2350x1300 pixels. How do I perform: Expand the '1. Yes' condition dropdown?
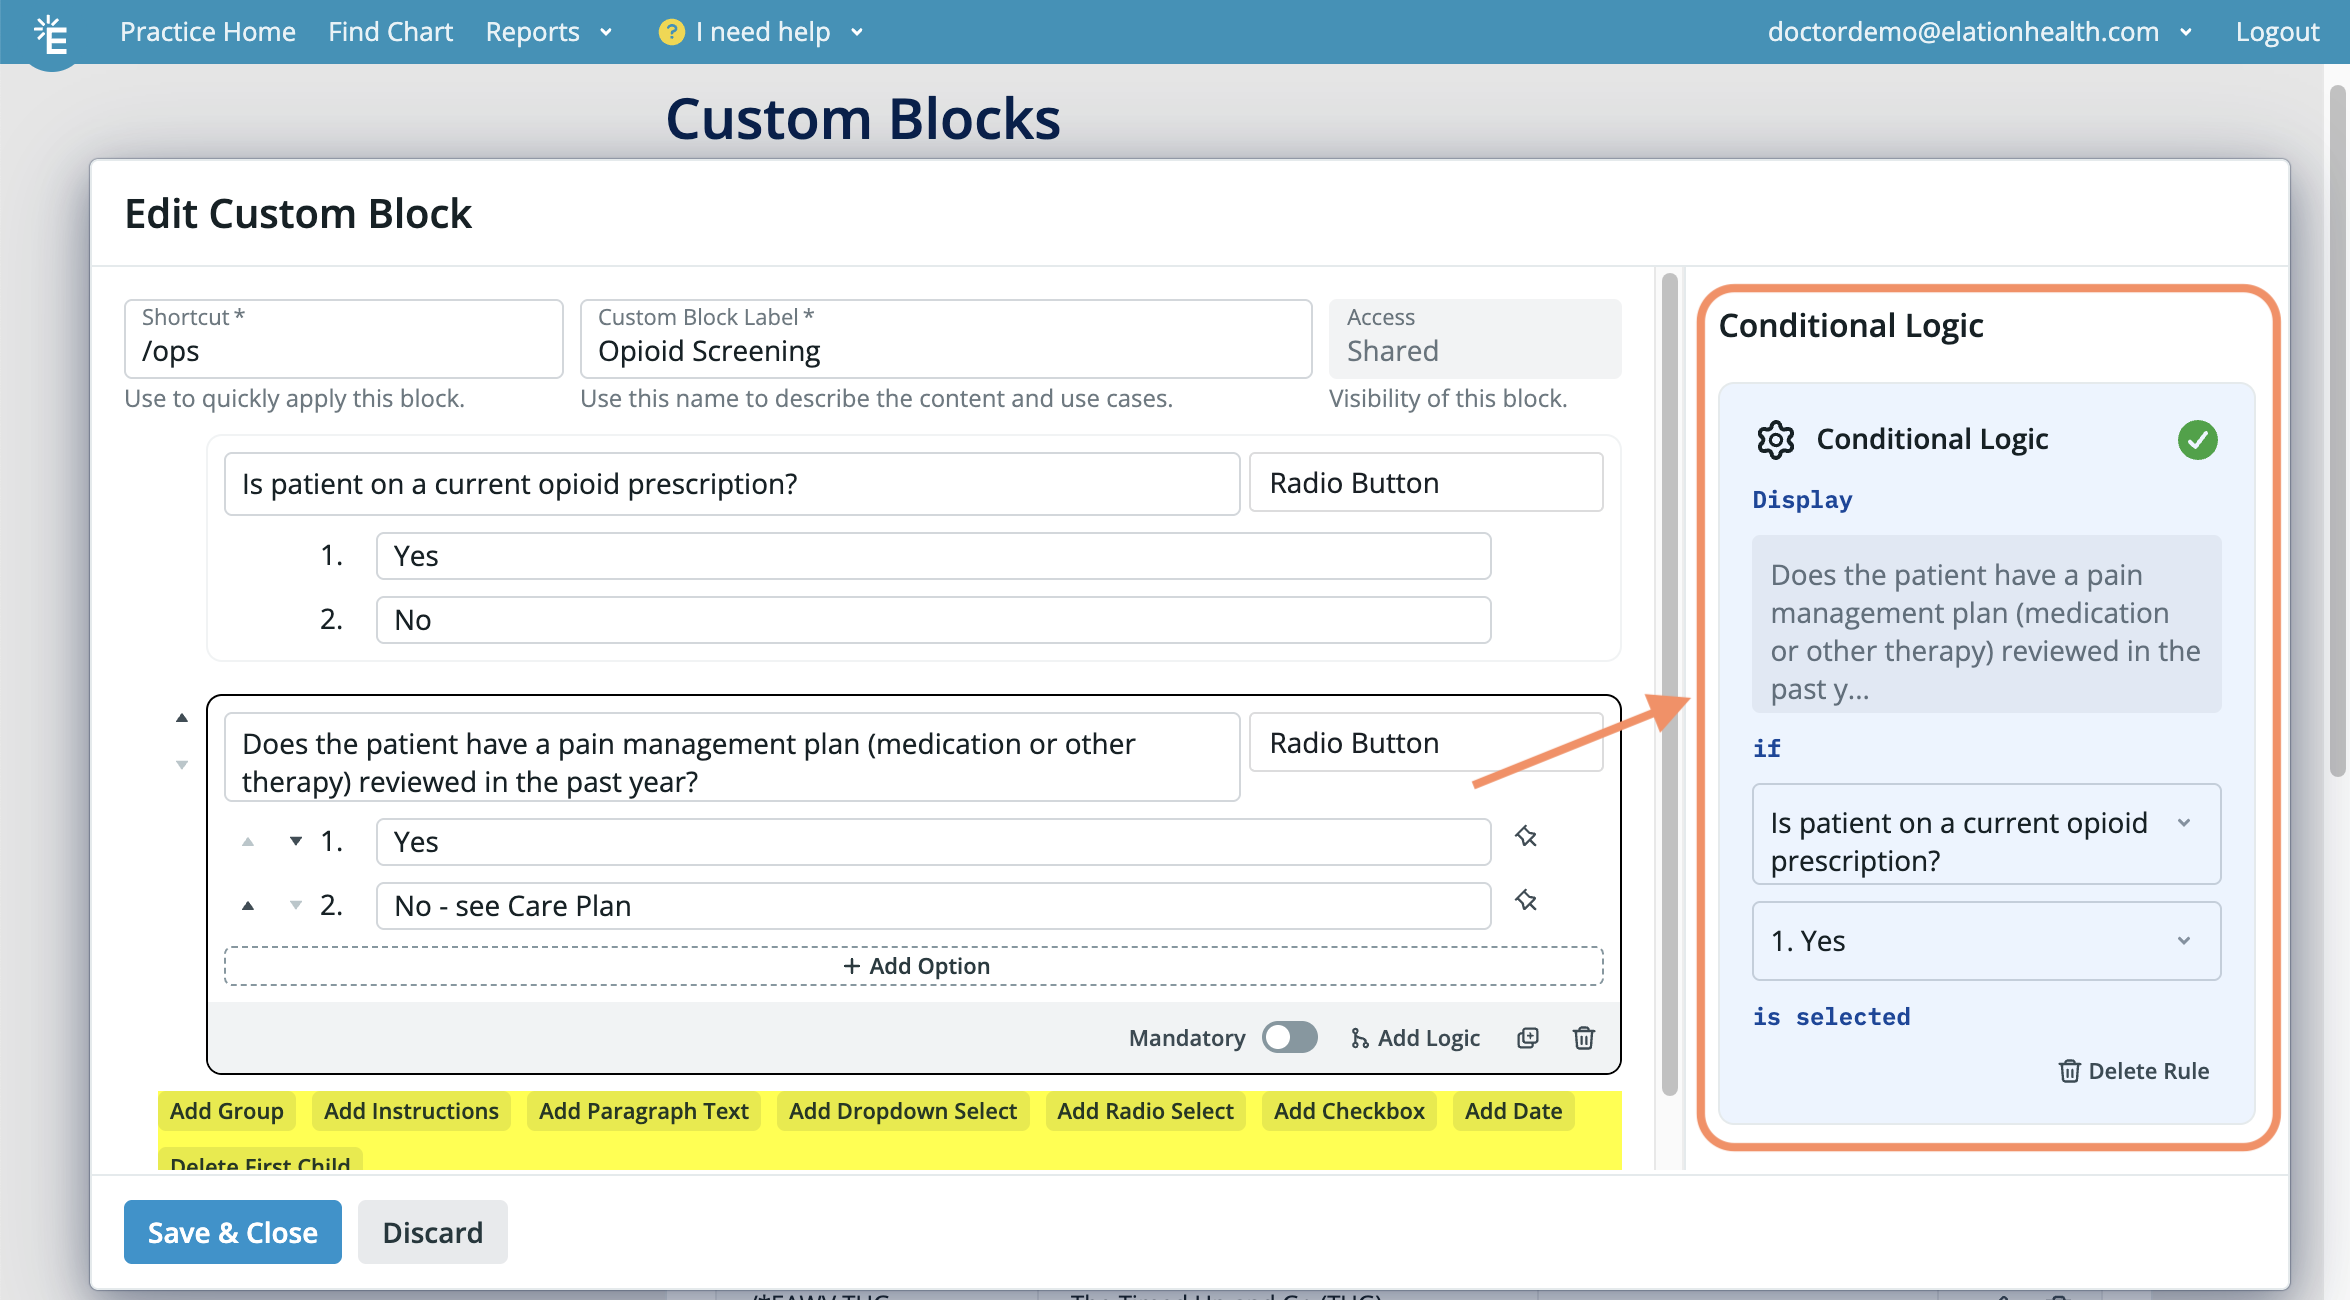point(2185,941)
